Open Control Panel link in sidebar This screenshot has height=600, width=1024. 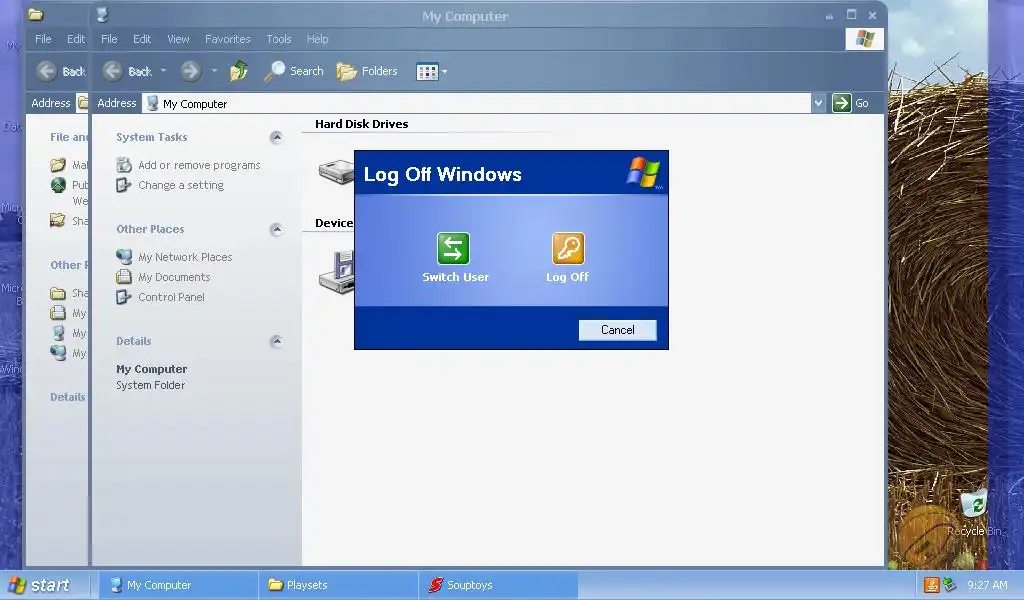coord(171,297)
